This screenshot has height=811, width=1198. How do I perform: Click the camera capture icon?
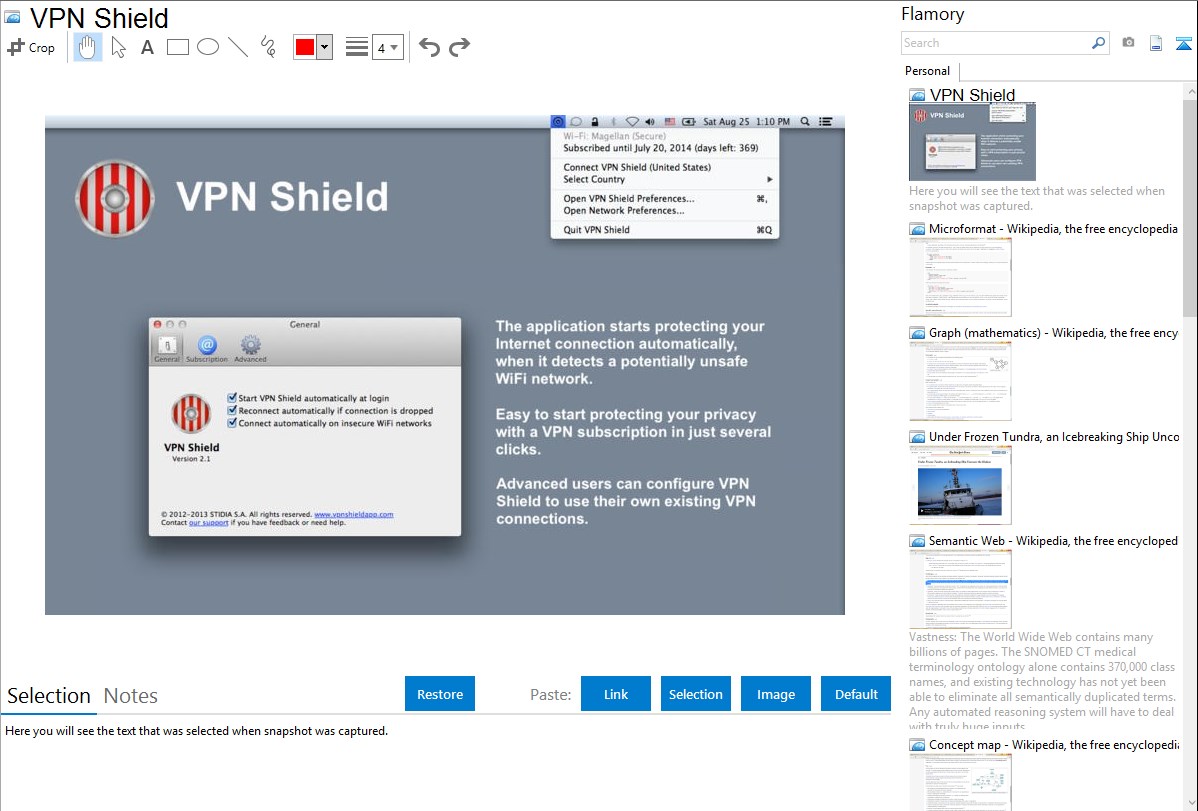click(1128, 43)
